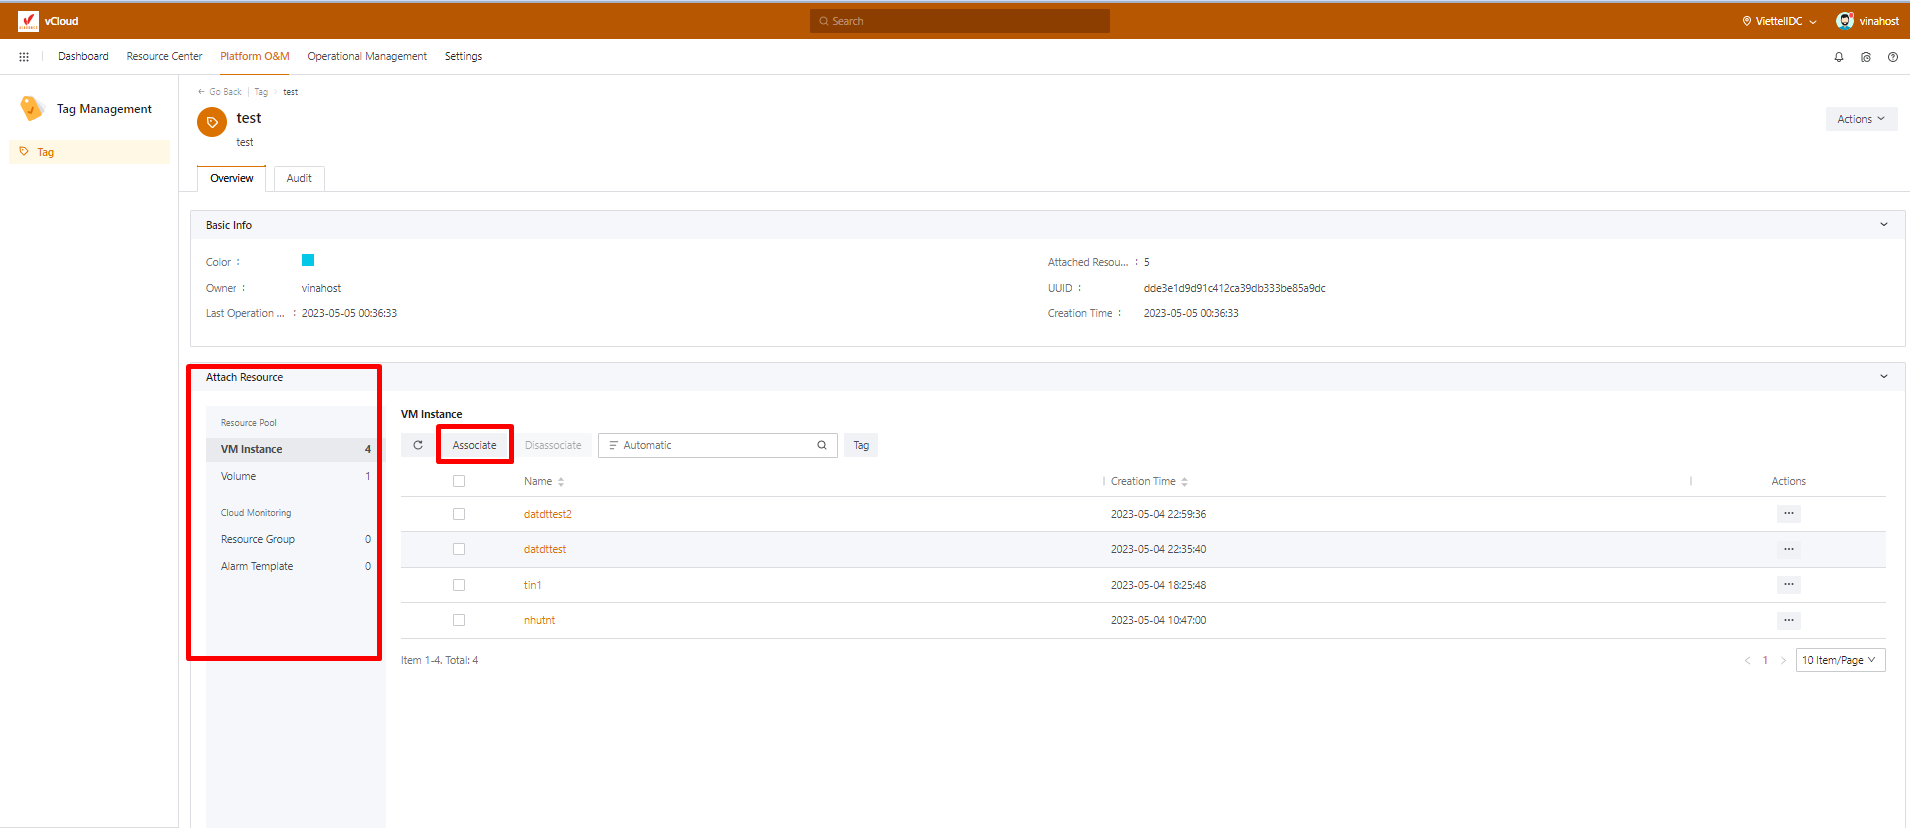Collapse the Basic Info section chevron
The height and width of the screenshot is (828, 1910).
[x=1883, y=225]
